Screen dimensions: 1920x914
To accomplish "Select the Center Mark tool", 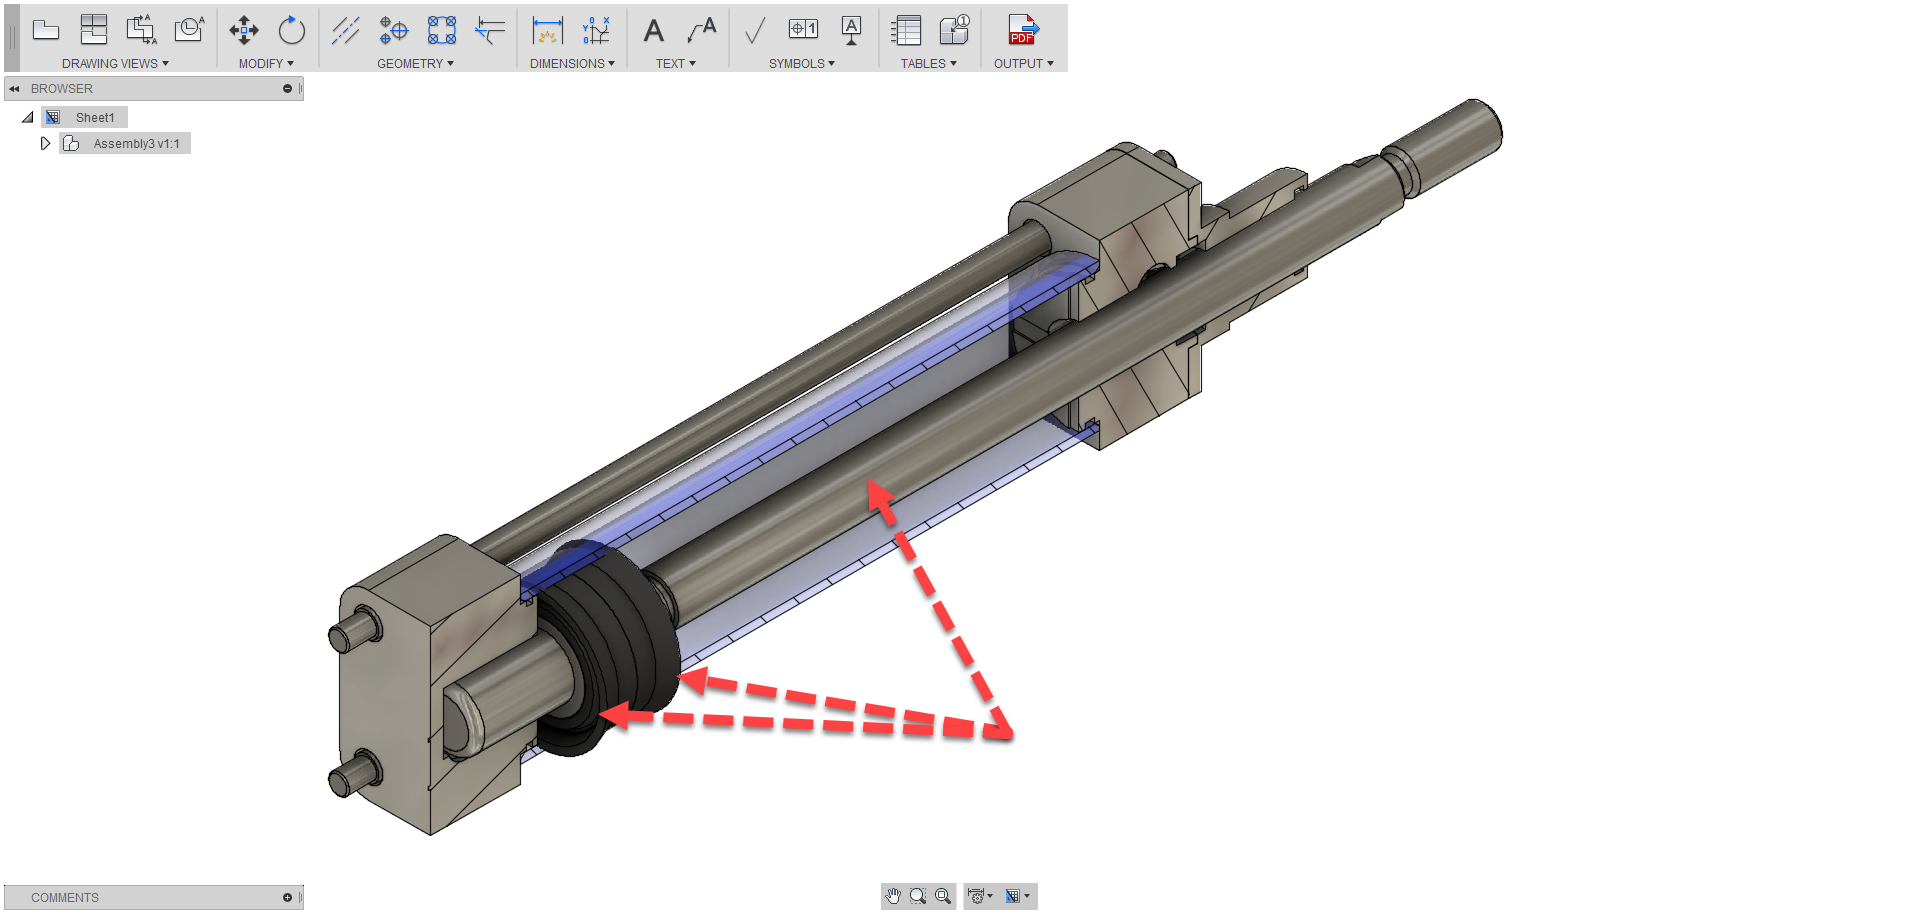I will pyautogui.click(x=393, y=30).
